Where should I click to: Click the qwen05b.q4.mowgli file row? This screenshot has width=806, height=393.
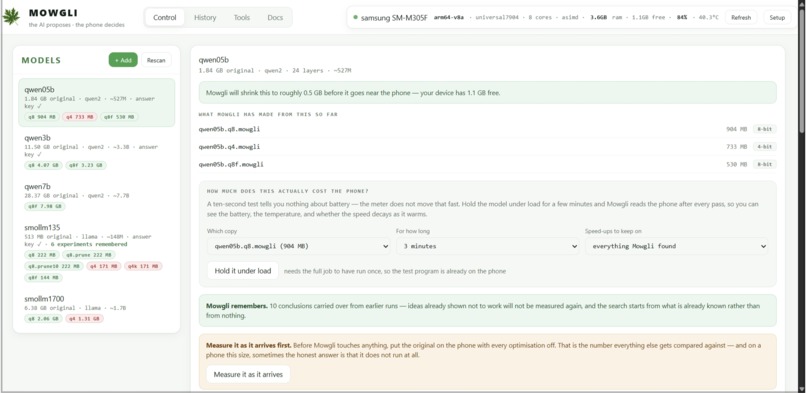pyautogui.click(x=487, y=146)
